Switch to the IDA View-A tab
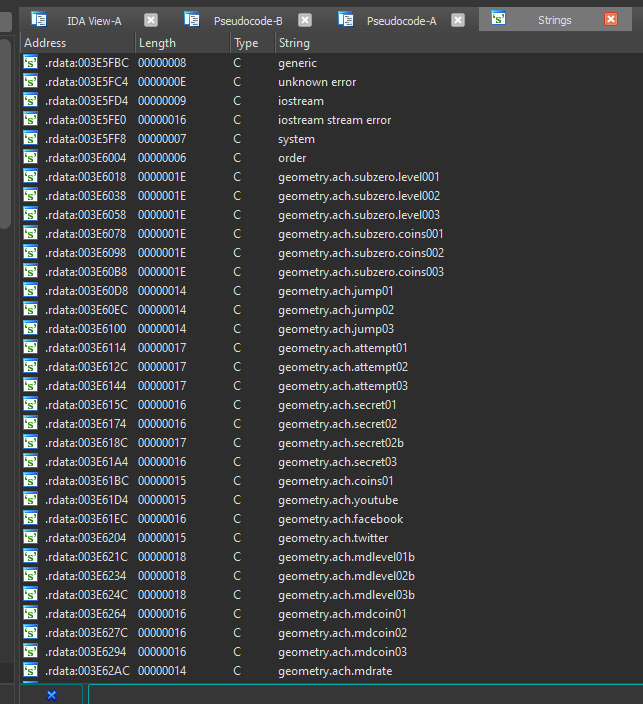The height and width of the screenshot is (704, 643). 94,21
